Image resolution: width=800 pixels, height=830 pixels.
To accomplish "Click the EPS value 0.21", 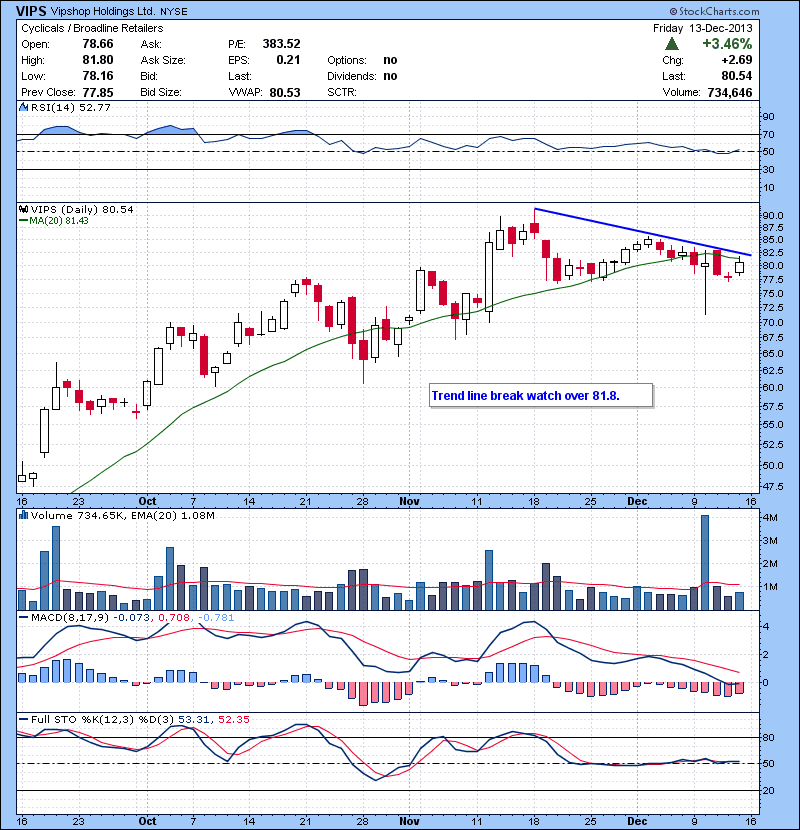I will (x=288, y=60).
